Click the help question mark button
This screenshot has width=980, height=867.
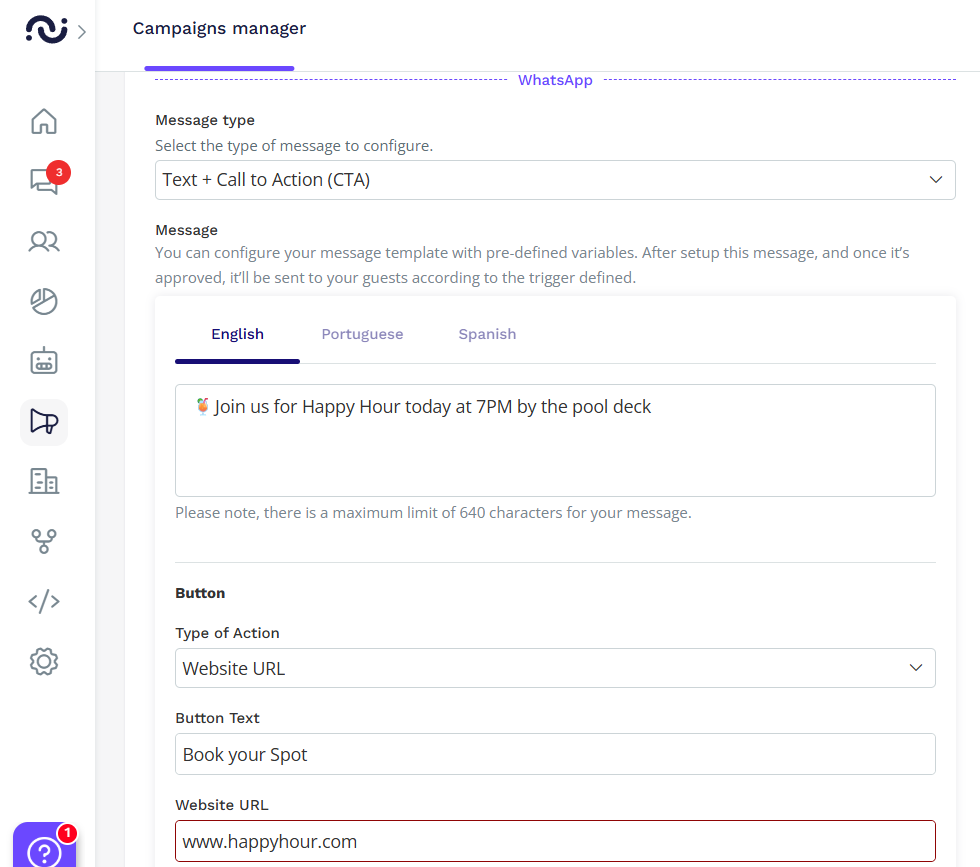tap(44, 850)
